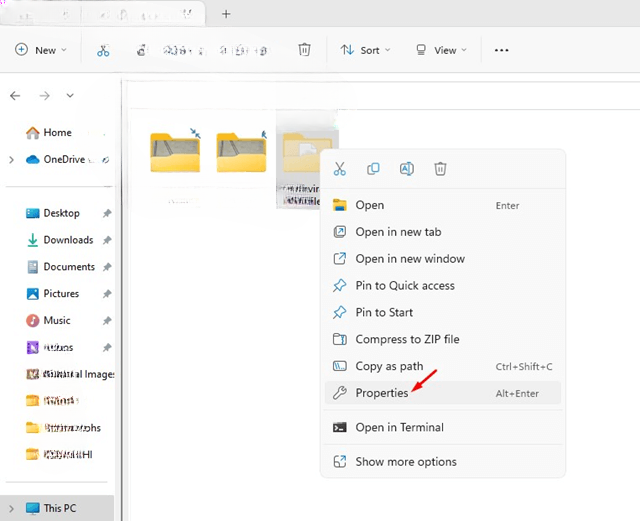
Task: Click the This PC monitor icon
Action: [x=33, y=508]
